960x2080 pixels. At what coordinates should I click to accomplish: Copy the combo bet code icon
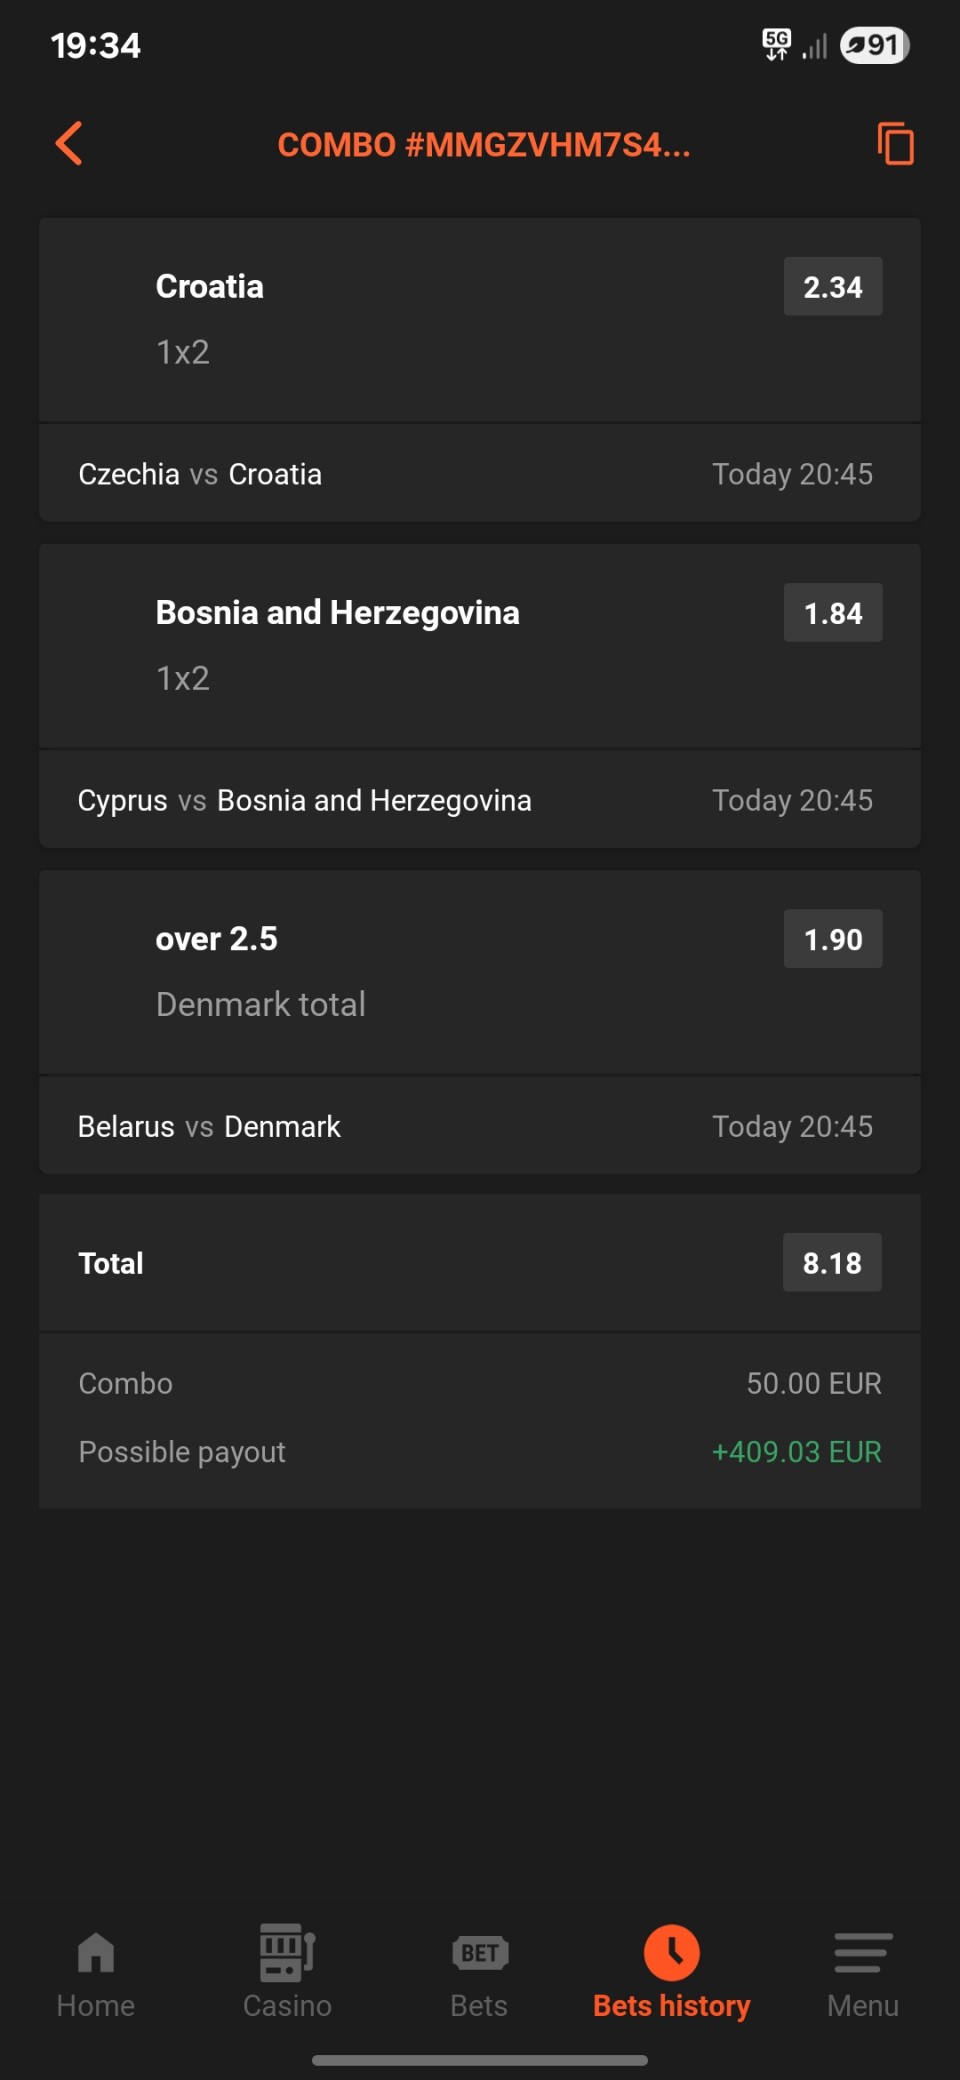[895, 144]
